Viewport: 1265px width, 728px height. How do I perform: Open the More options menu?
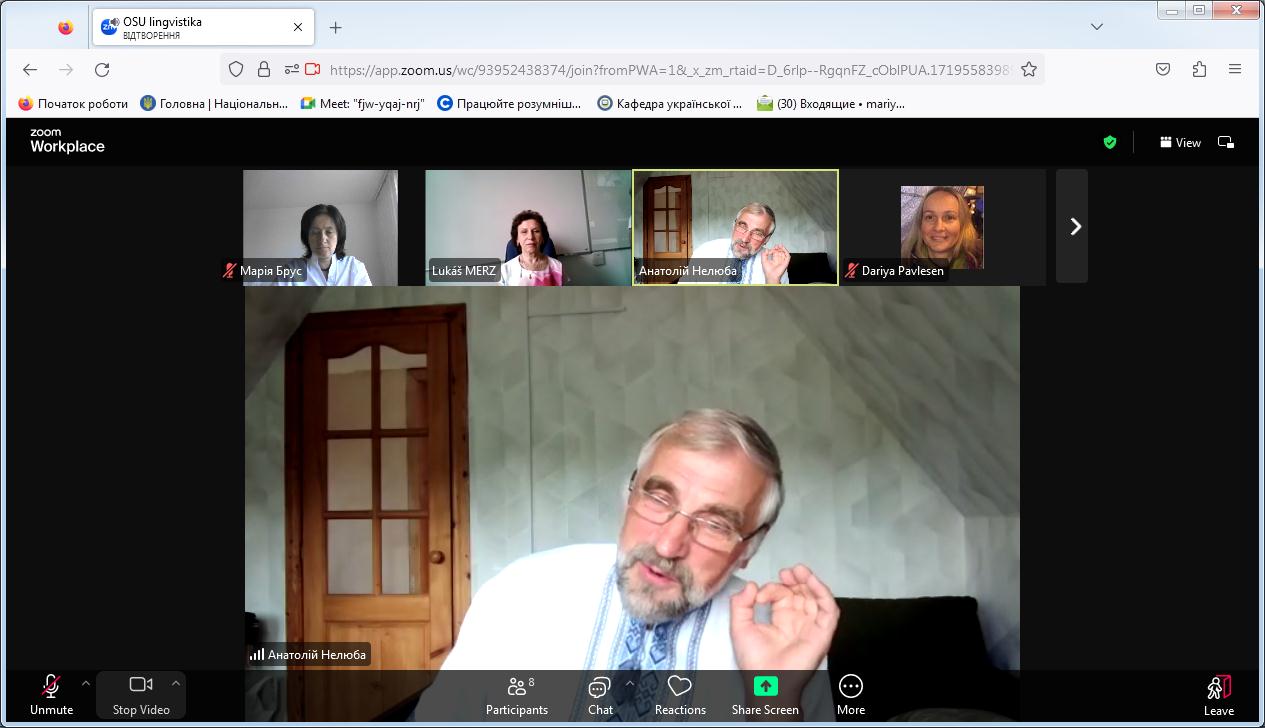tap(851, 695)
